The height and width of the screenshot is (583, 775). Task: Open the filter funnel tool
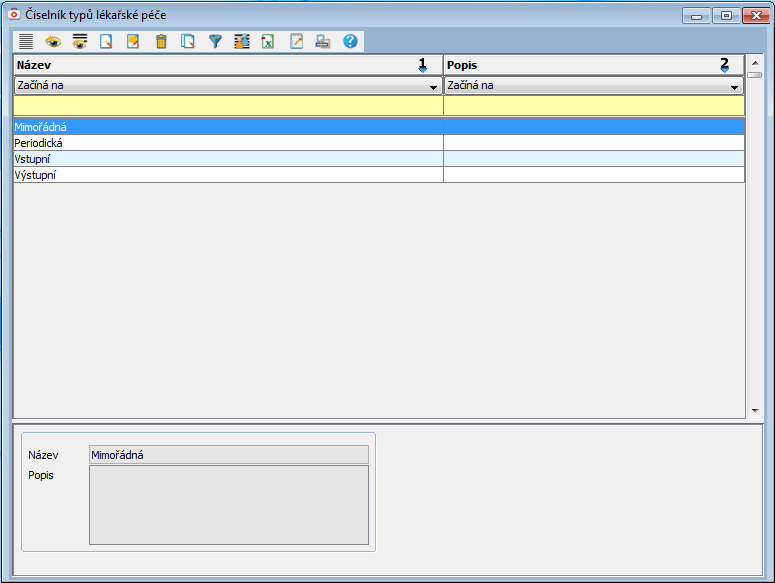pyautogui.click(x=214, y=42)
